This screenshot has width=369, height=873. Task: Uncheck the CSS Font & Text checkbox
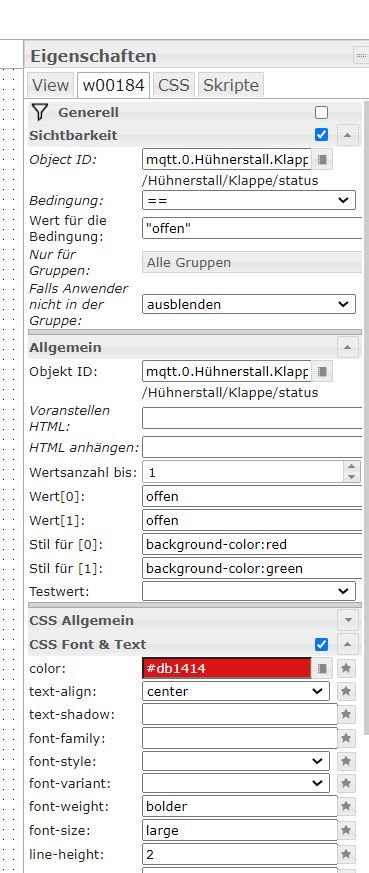coord(322,644)
